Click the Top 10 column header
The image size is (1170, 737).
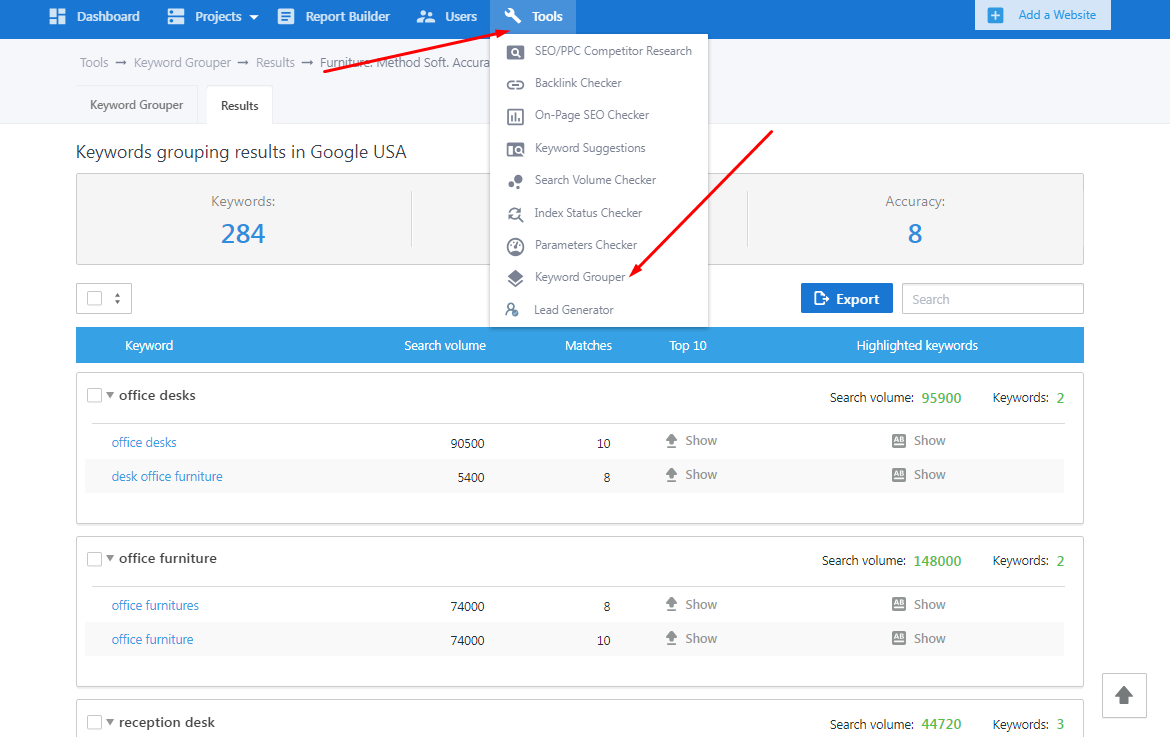688,345
